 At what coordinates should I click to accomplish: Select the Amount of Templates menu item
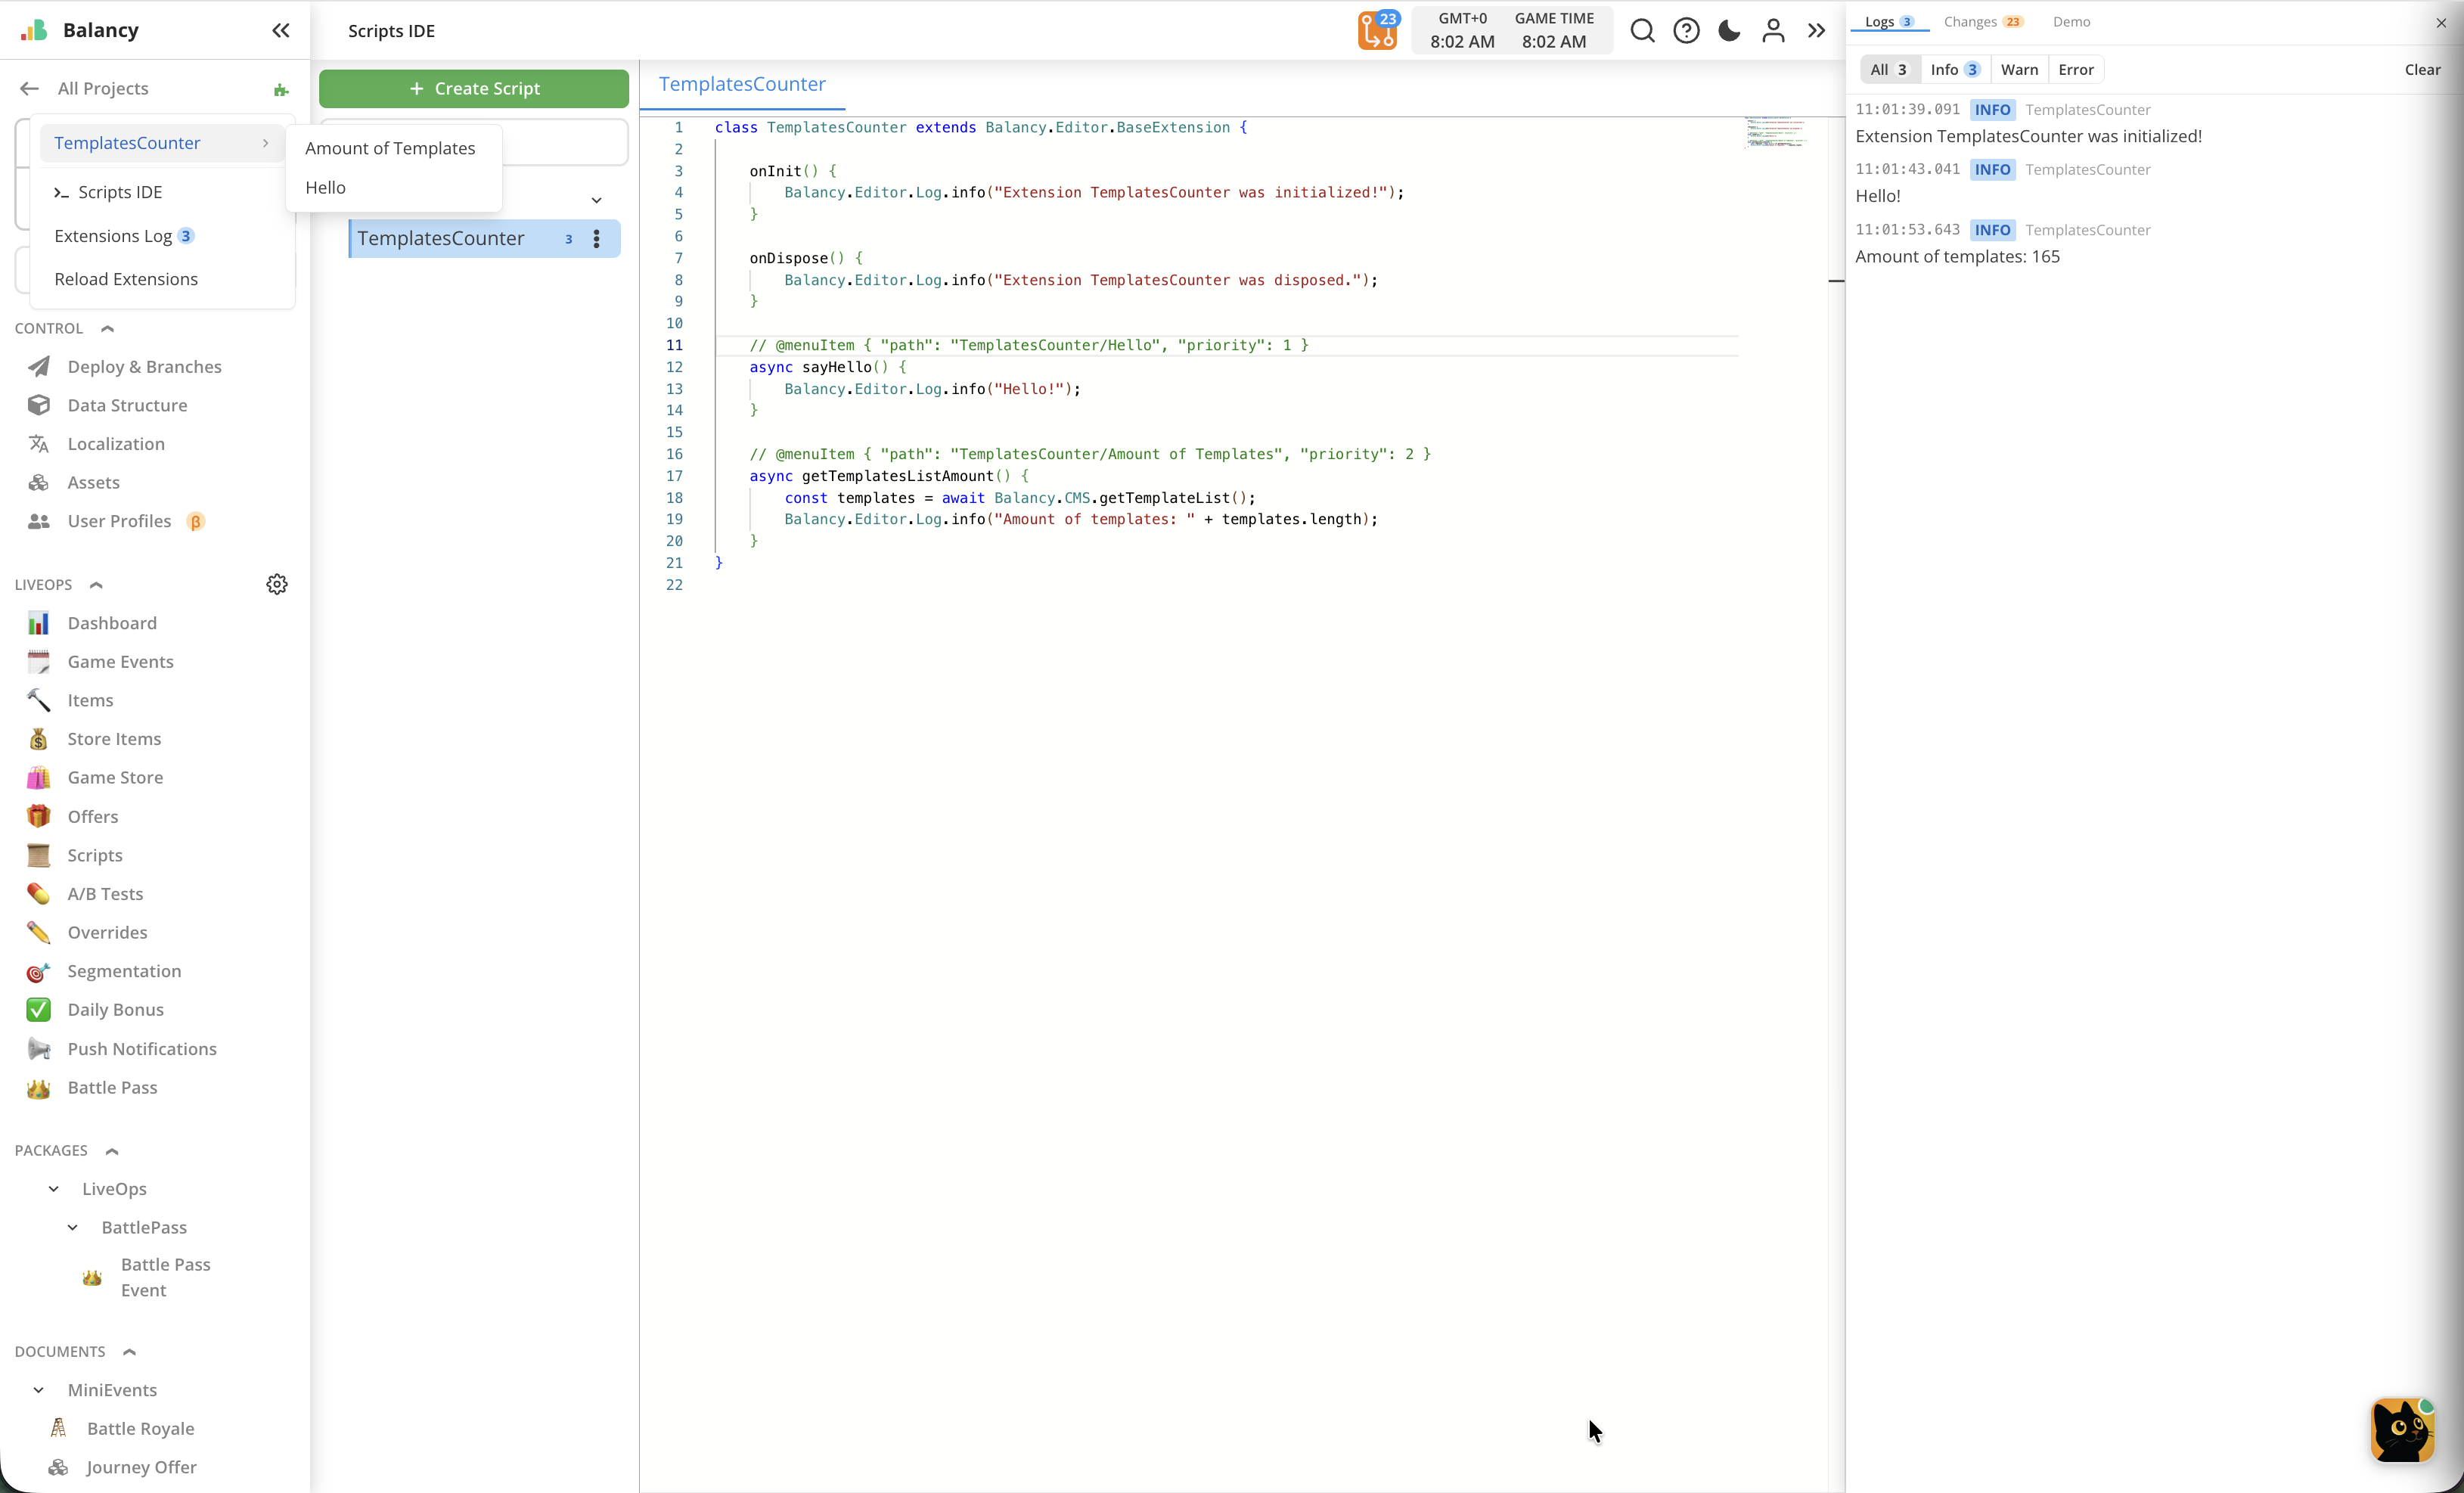point(390,148)
